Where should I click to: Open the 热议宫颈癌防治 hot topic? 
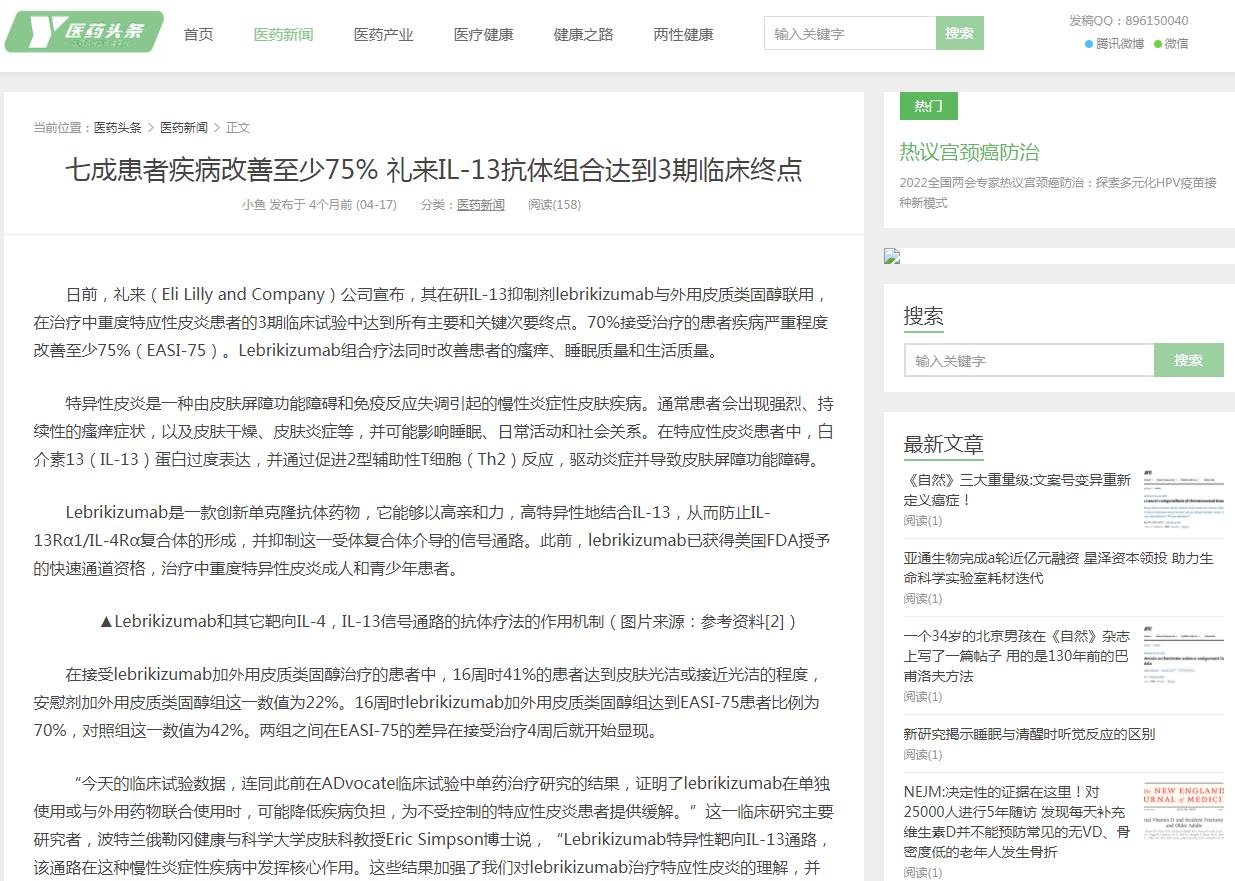pos(969,152)
